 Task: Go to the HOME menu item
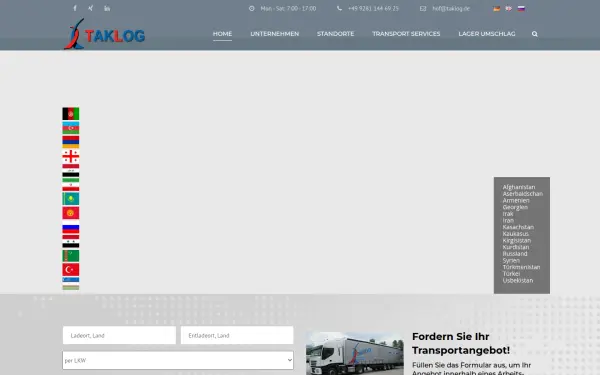(222, 34)
